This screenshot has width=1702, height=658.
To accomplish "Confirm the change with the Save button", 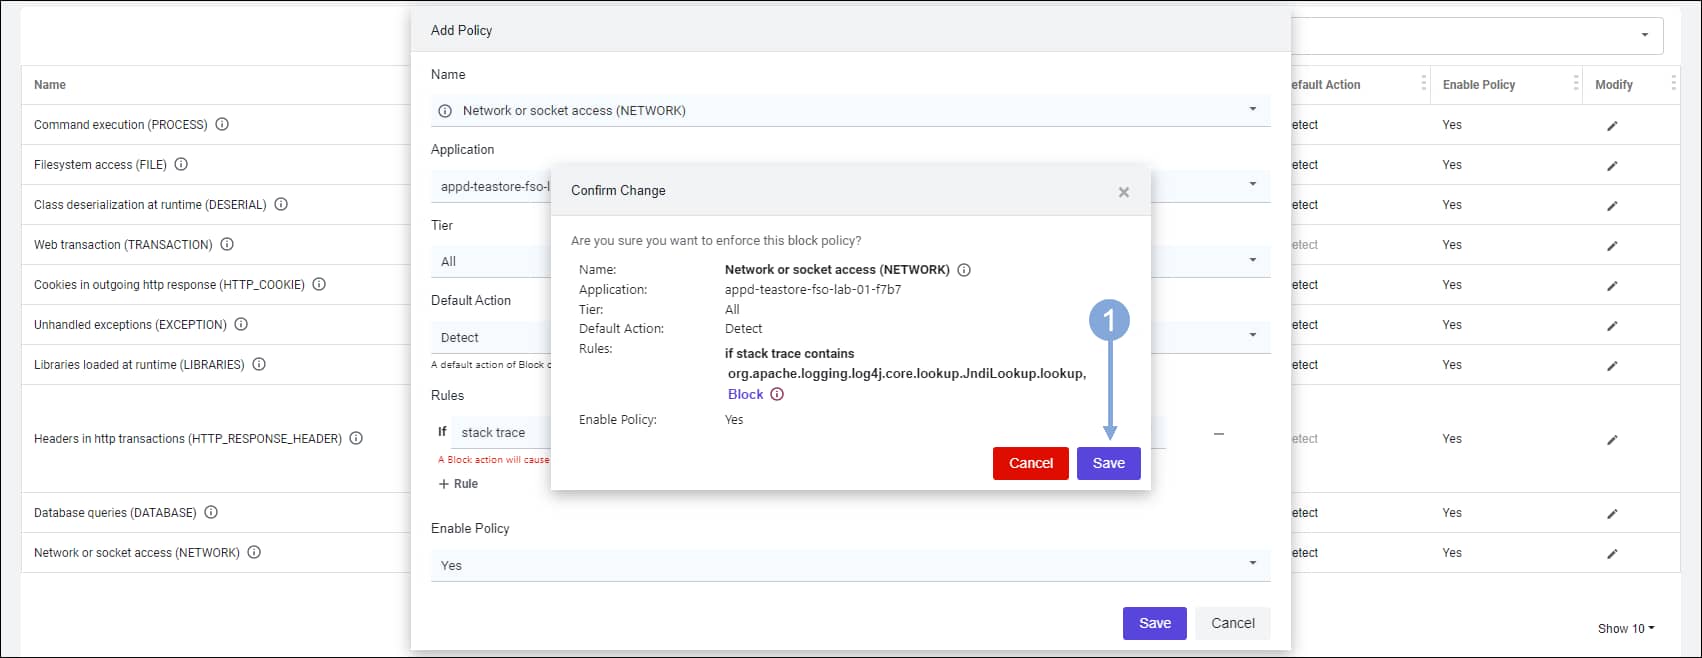I will [x=1109, y=463].
